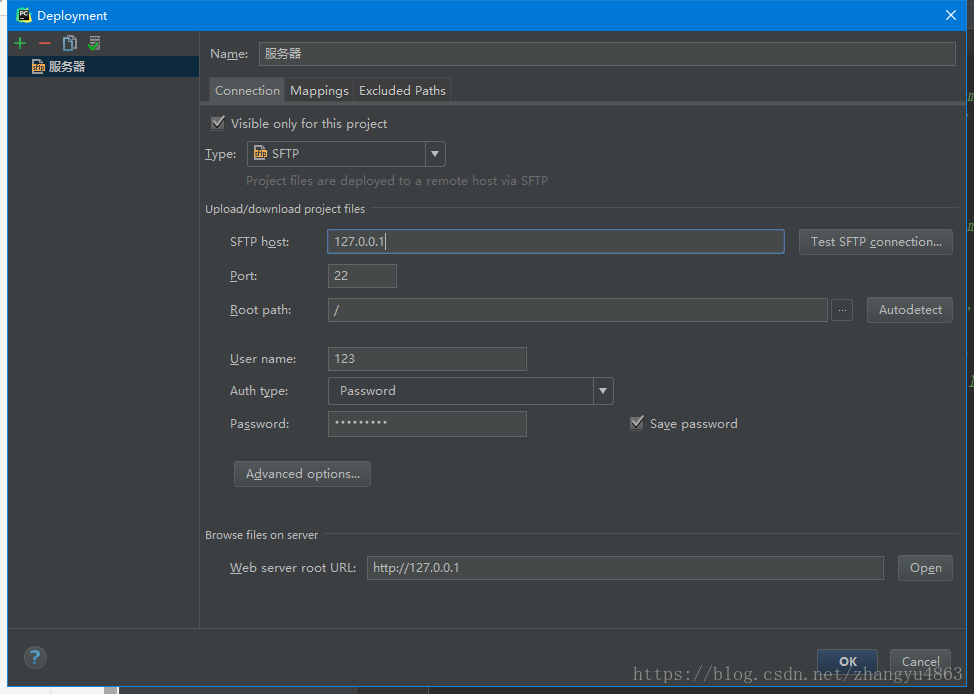Close the Deployment dialog with X
The height and width of the screenshot is (694, 974).
[951, 15]
